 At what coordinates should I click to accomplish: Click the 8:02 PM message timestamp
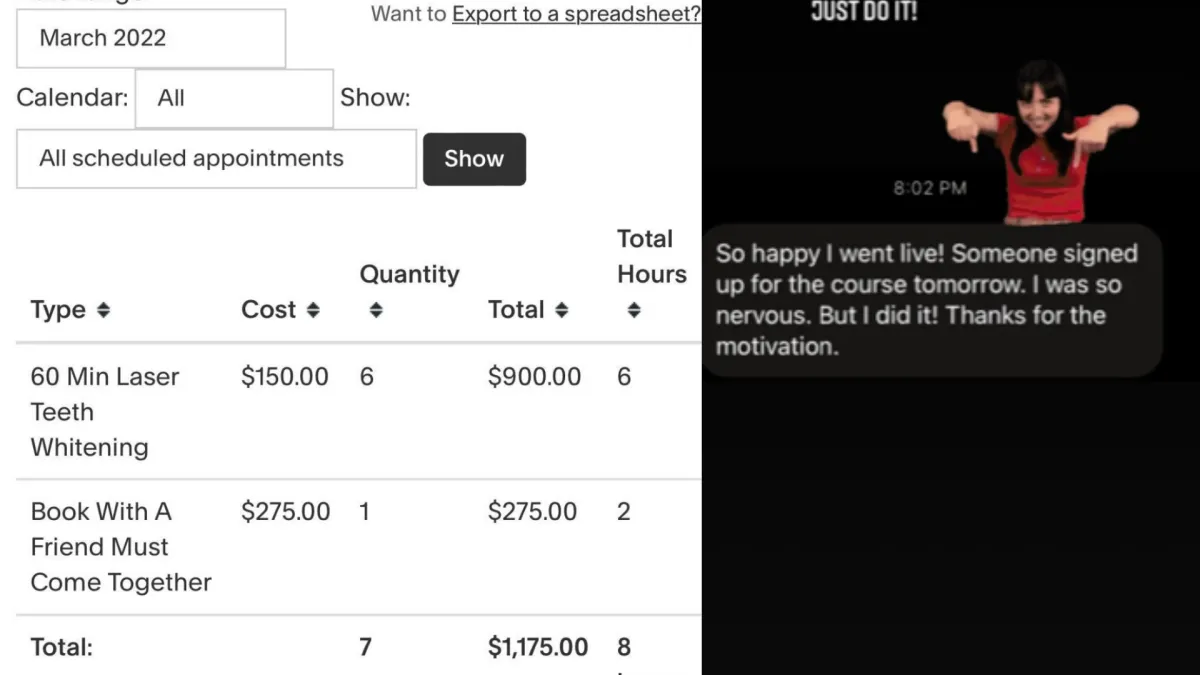[930, 188]
